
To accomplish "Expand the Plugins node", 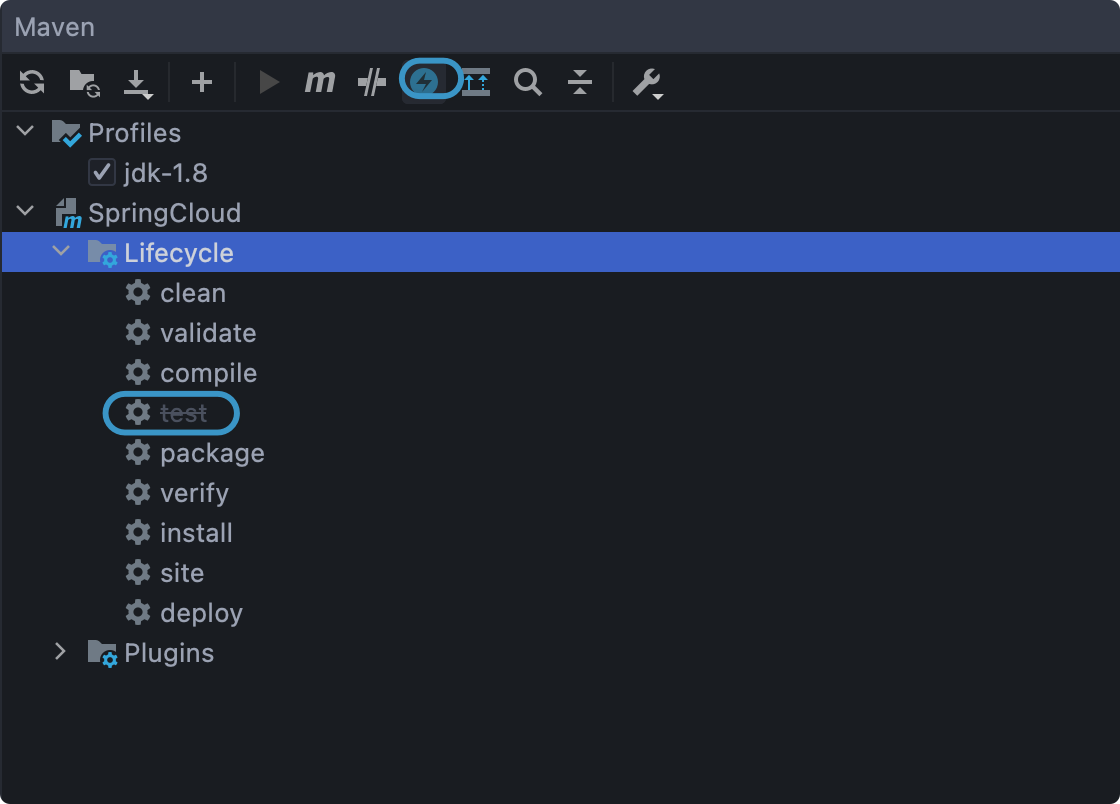I will (x=61, y=652).
